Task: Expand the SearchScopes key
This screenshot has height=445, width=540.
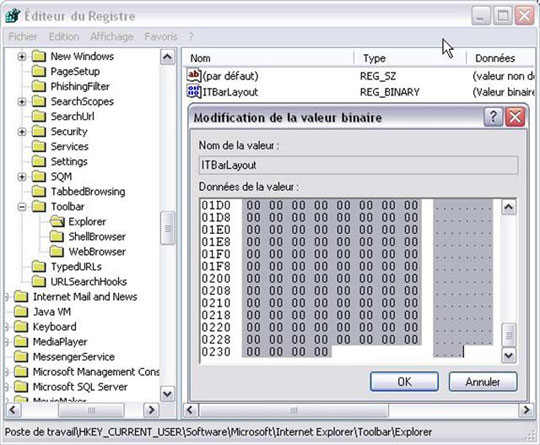Action: (22, 102)
